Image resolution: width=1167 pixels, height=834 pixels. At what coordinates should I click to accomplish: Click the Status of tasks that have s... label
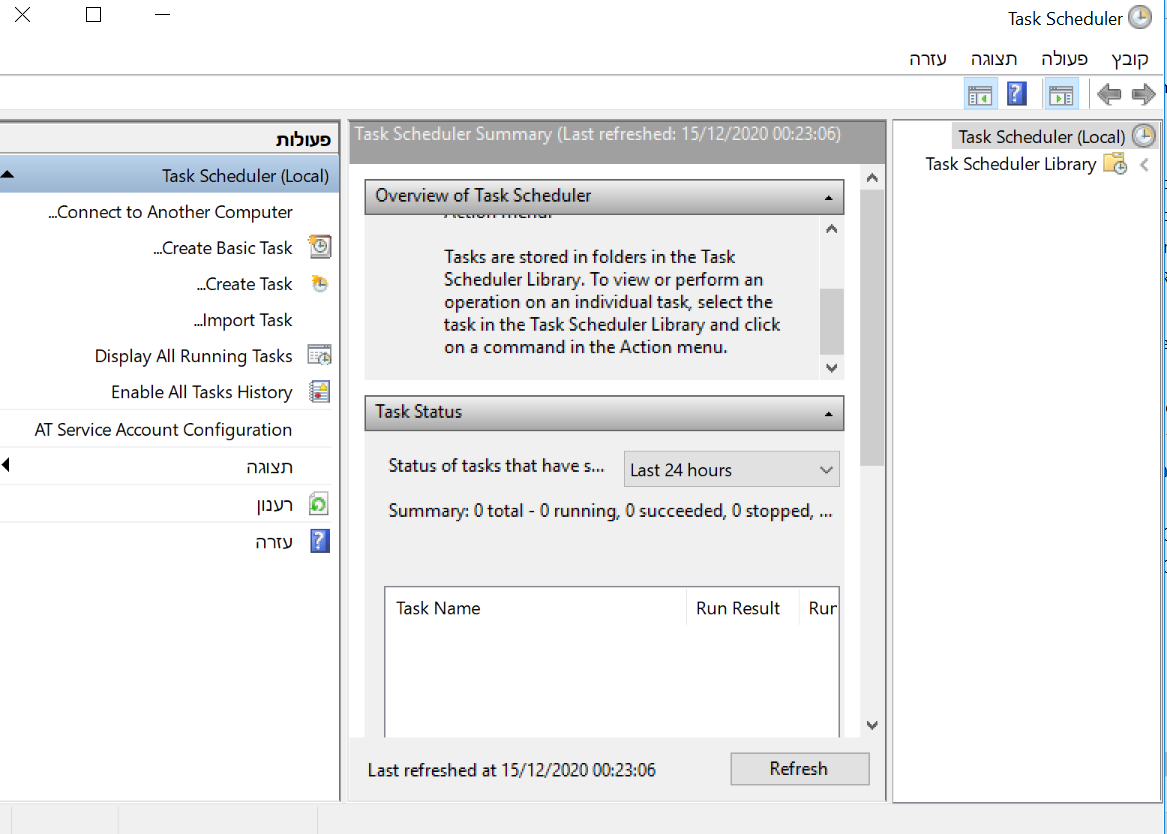coord(496,466)
